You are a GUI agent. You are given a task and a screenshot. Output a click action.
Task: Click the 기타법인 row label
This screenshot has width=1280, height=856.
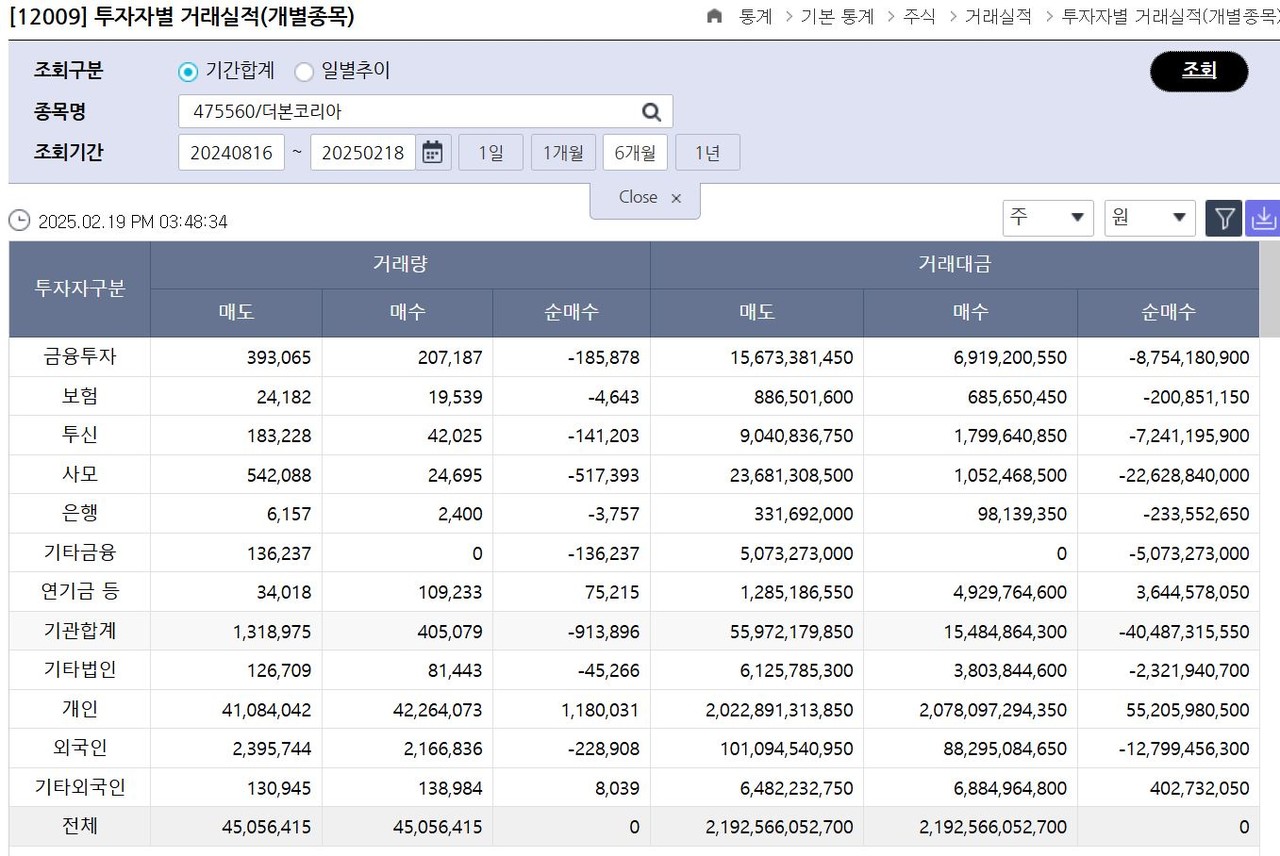tap(80, 670)
